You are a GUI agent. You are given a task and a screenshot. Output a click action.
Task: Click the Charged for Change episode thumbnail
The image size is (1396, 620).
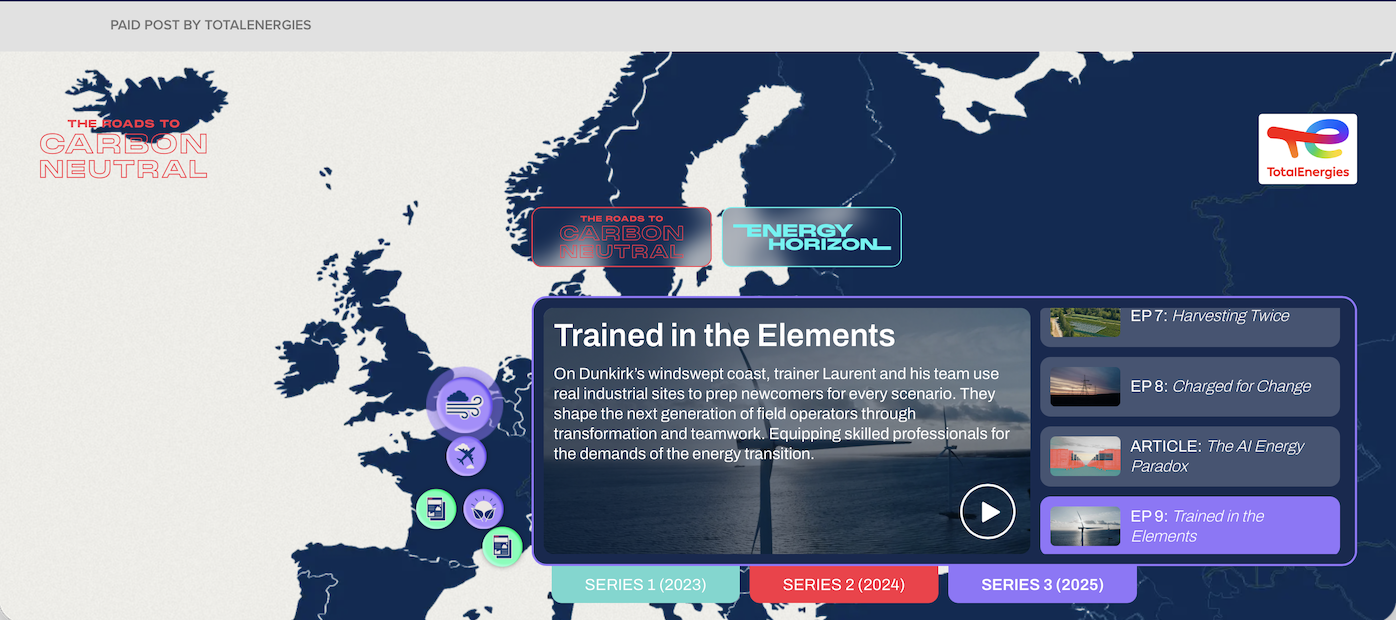[x=1085, y=386]
